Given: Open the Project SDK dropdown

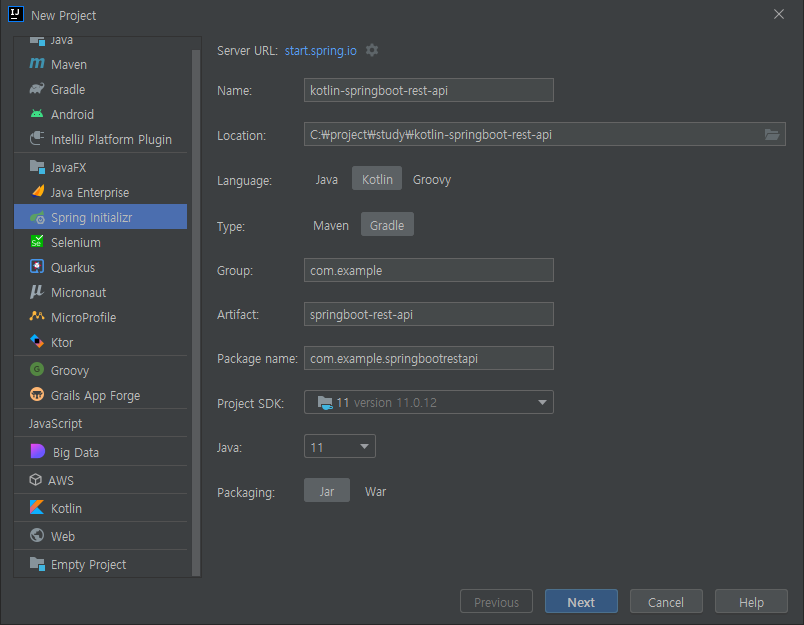Looking at the screenshot, I should pos(429,402).
